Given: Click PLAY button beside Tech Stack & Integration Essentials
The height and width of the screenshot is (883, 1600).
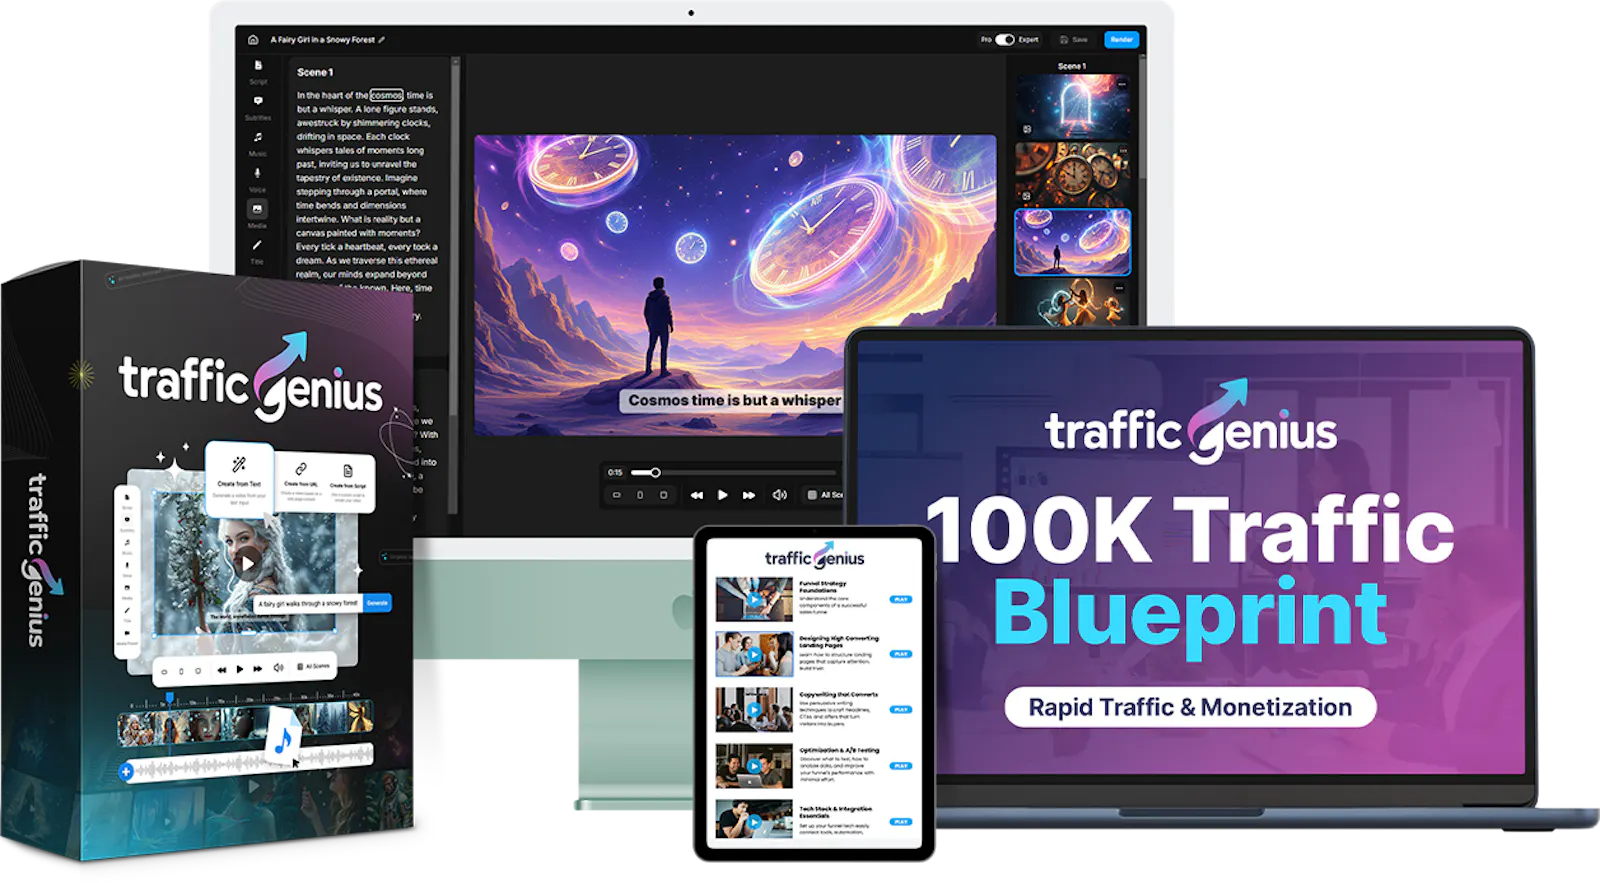Looking at the screenshot, I should click(901, 822).
